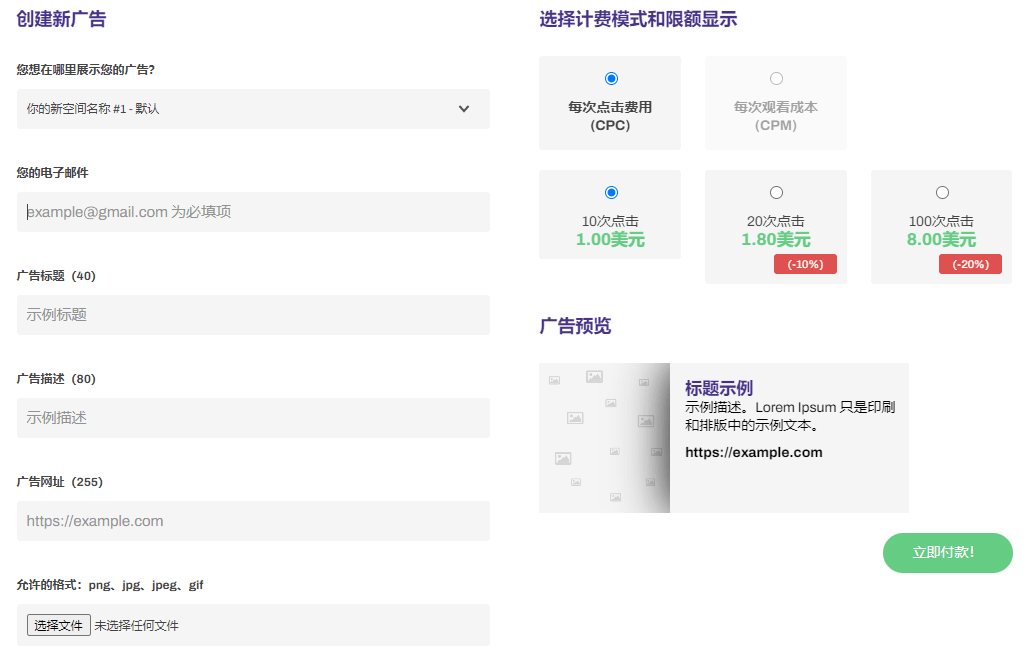Click the 8.00美元 price text
1036x652 pixels.
click(942, 239)
